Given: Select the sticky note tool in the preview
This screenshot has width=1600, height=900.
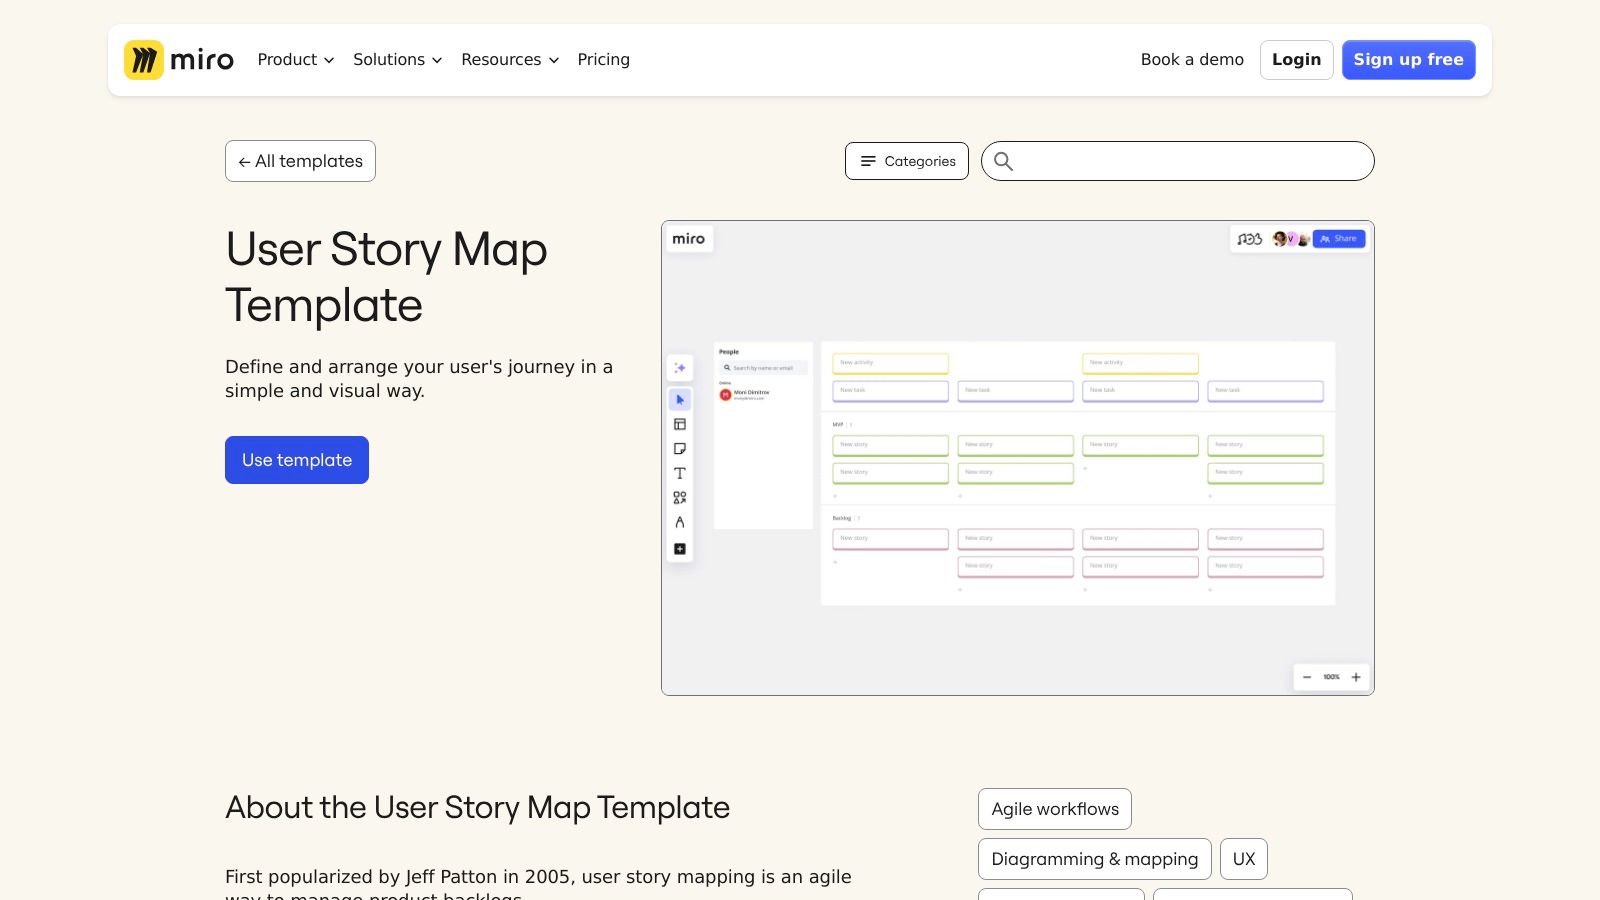Looking at the screenshot, I should pyautogui.click(x=680, y=449).
